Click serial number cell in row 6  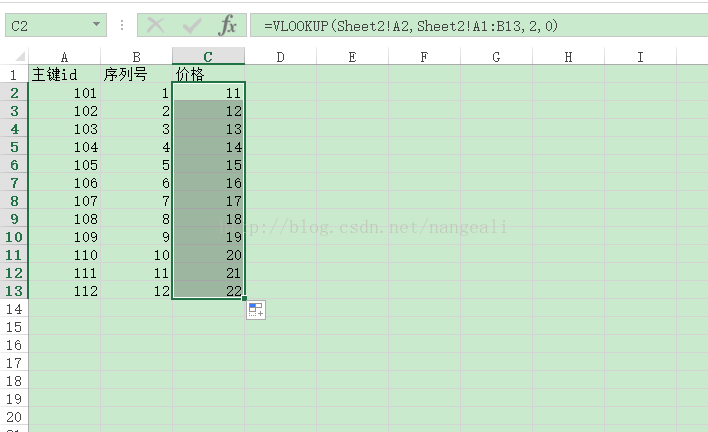tap(136, 165)
